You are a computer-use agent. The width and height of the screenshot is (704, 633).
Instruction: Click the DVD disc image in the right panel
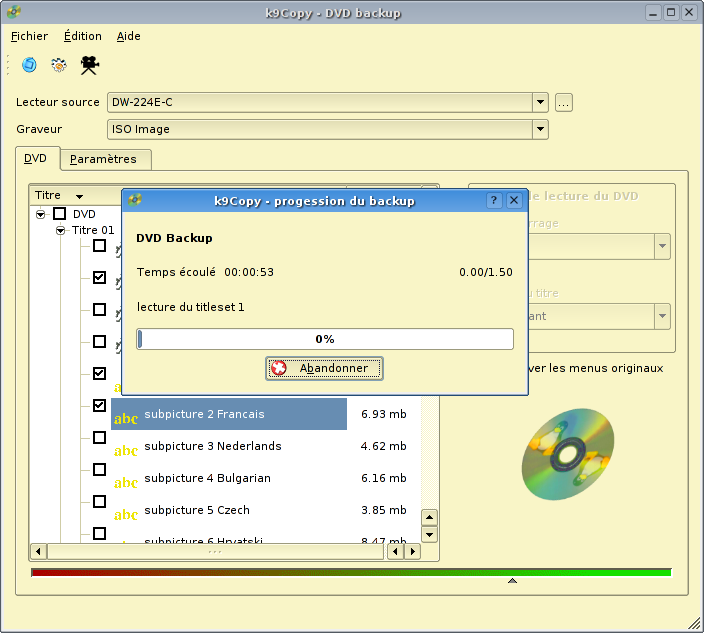(x=568, y=454)
